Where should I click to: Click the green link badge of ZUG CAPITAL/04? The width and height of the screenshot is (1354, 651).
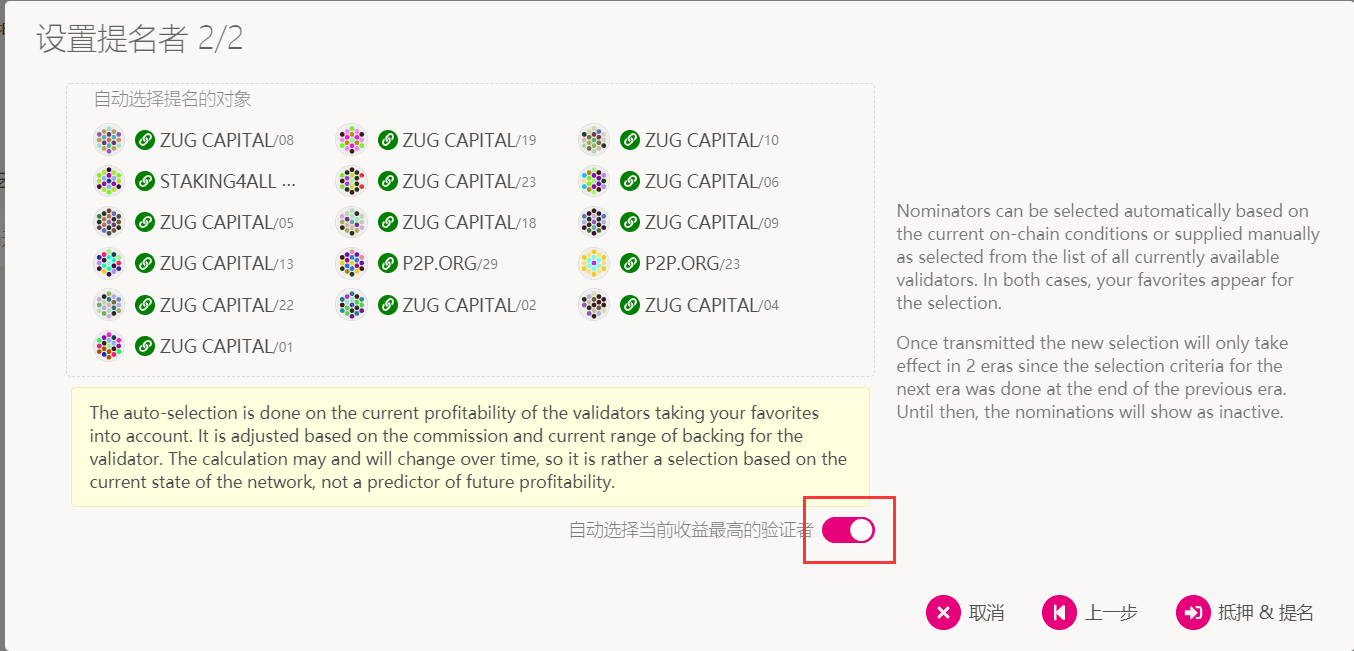tap(630, 305)
